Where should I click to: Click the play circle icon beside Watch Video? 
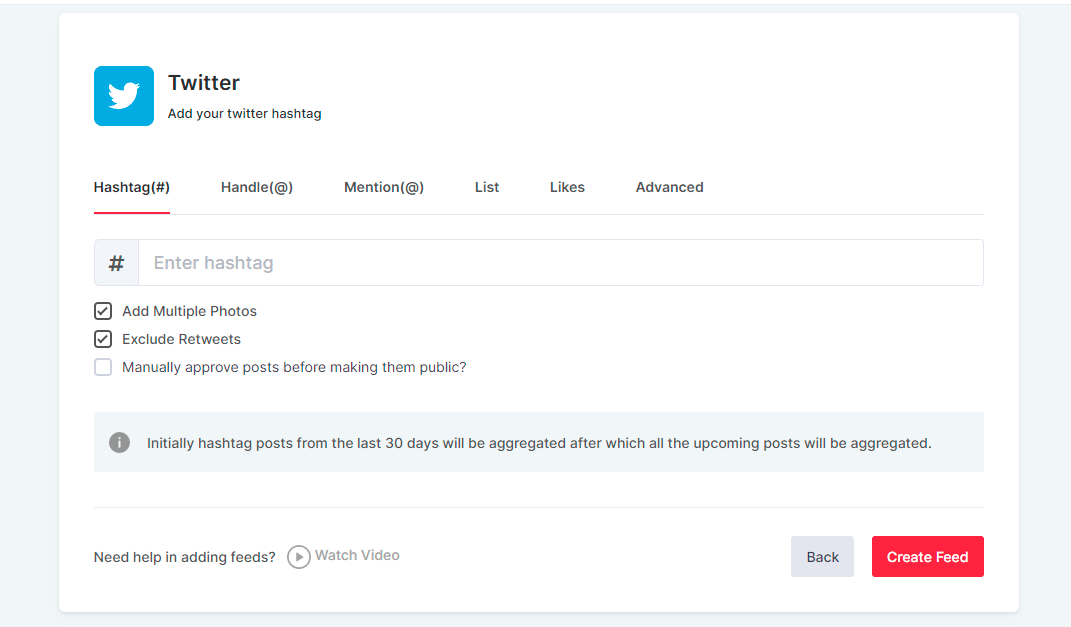coord(298,557)
